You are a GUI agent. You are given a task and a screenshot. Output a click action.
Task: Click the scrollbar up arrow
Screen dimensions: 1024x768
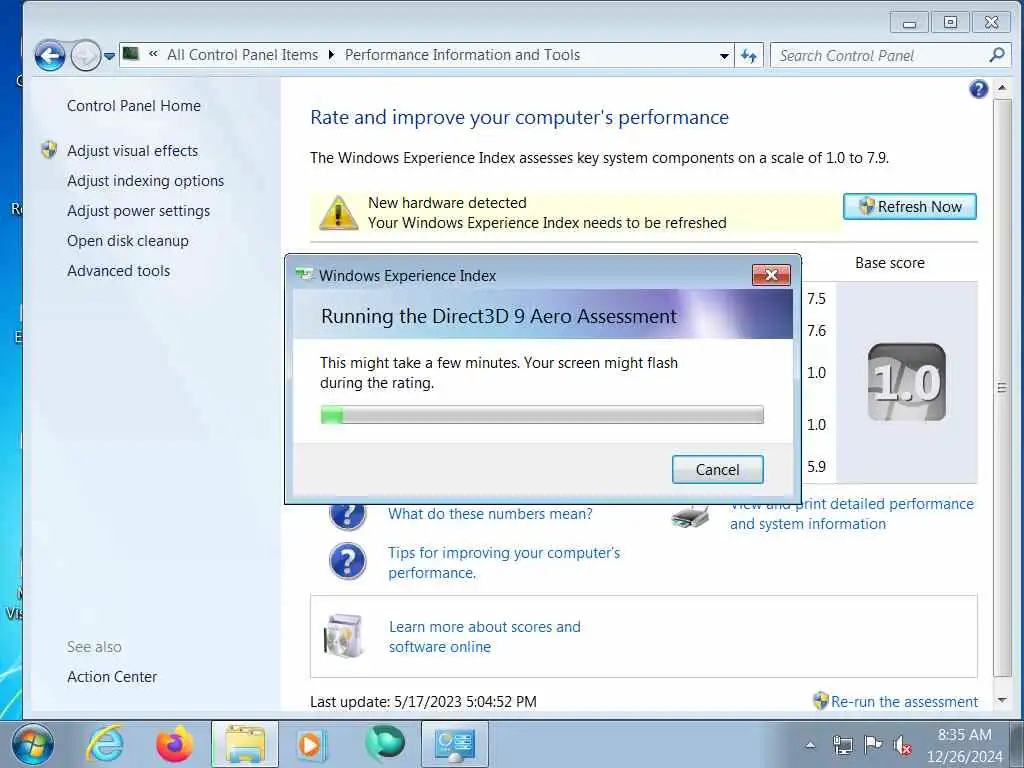pos(1001,88)
